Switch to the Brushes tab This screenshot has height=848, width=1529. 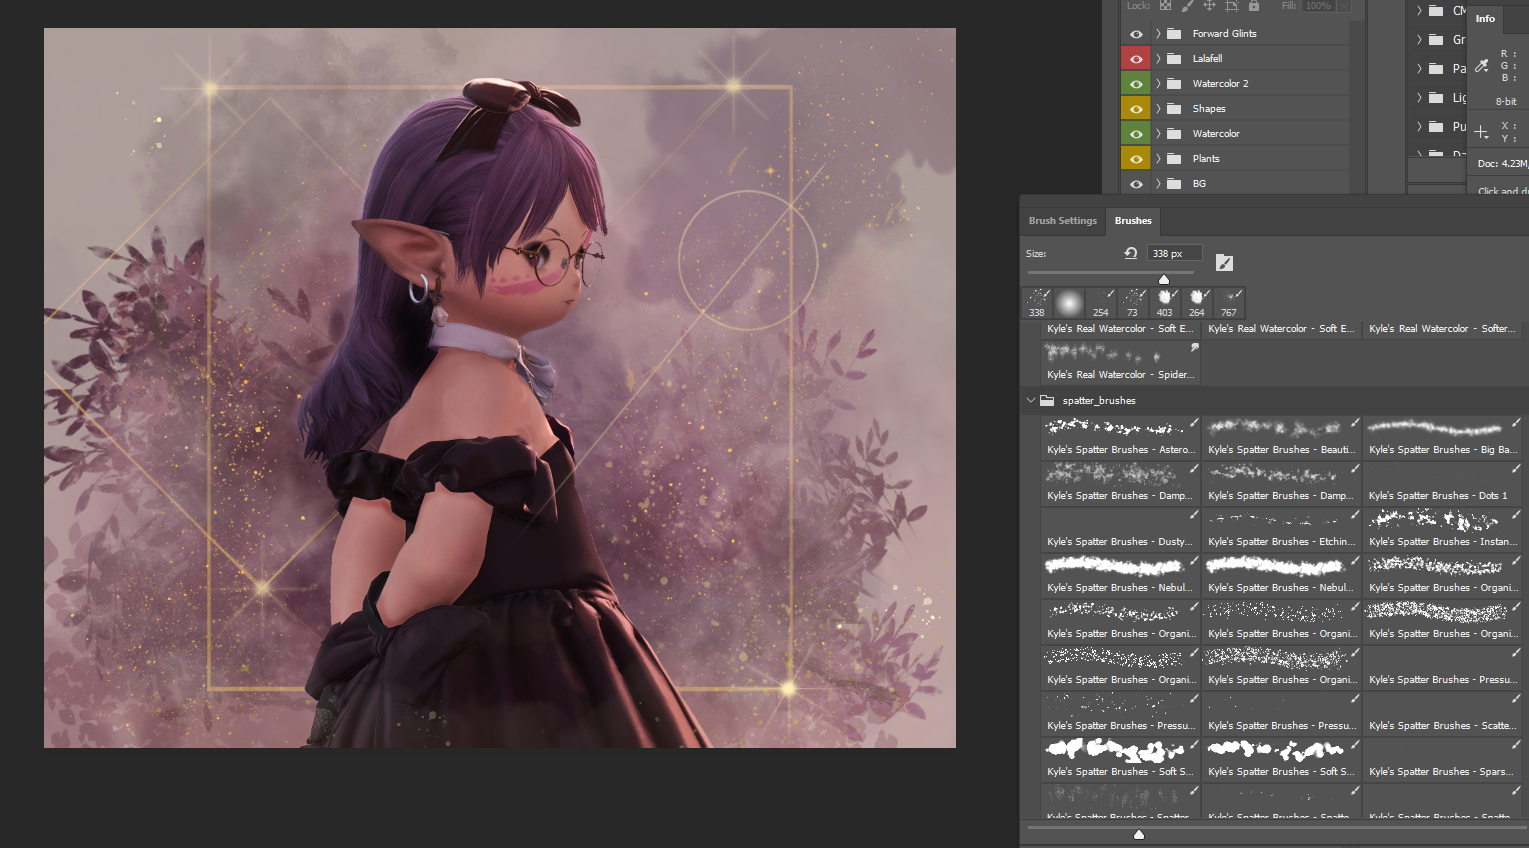point(1133,221)
